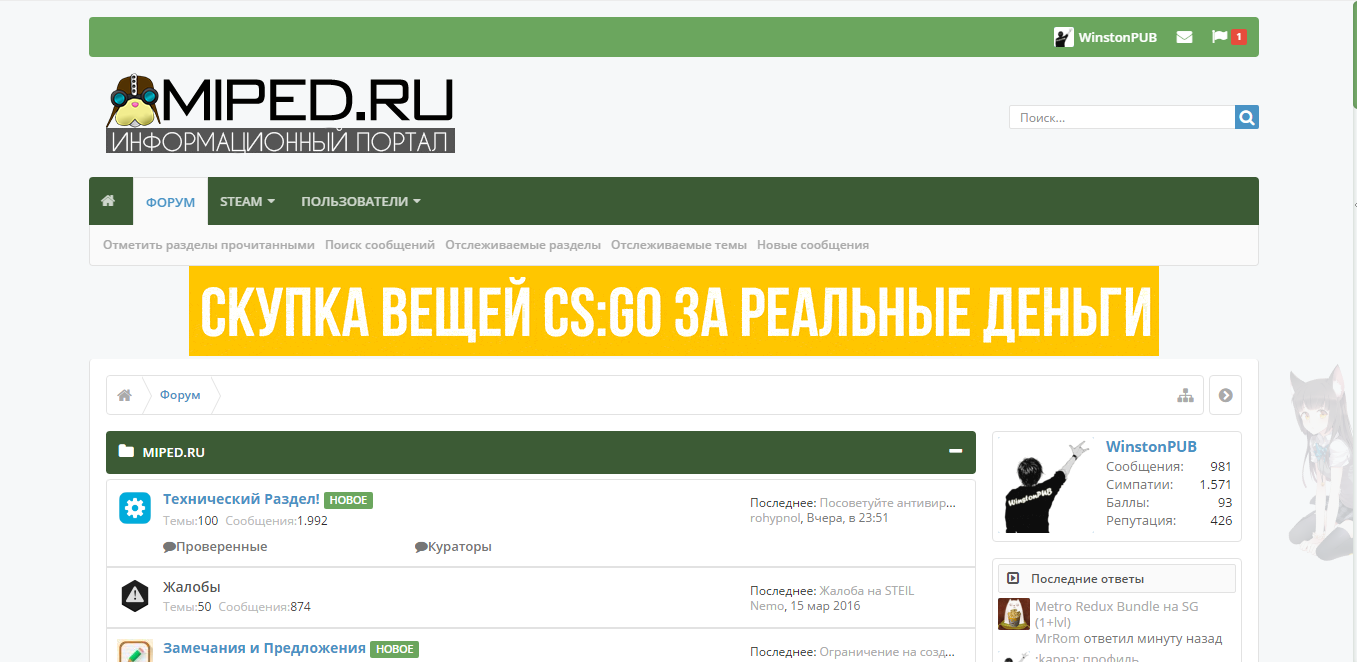Open user rohypnol profile link
The width and height of the screenshot is (1357, 662).
coord(775,518)
